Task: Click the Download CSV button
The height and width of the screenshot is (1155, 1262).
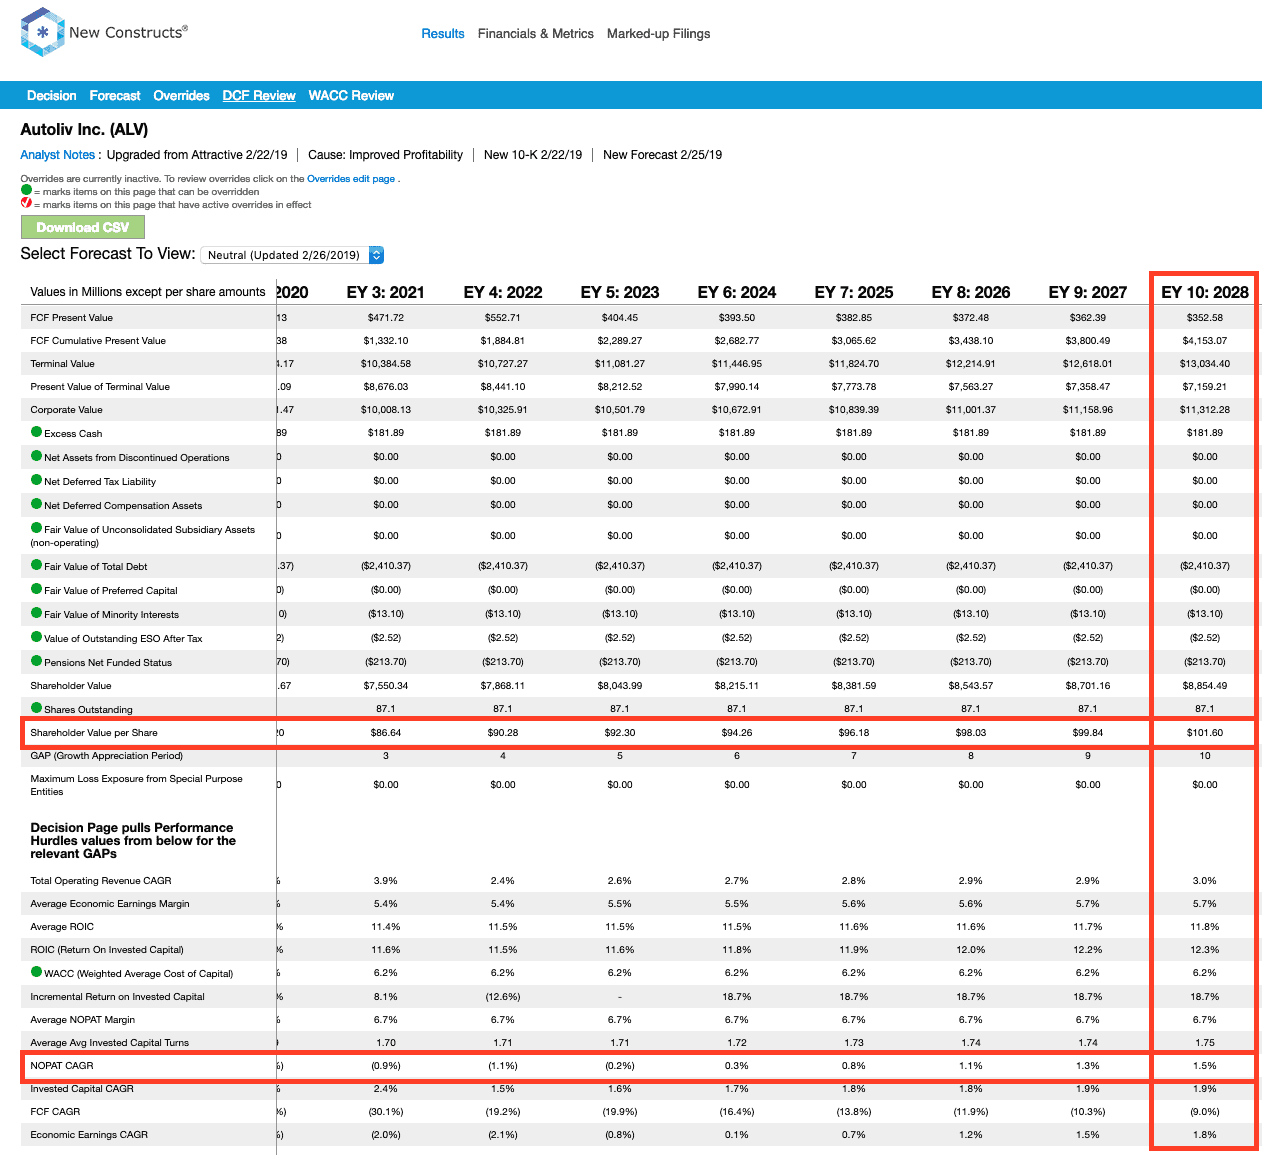Action: click(x=83, y=227)
